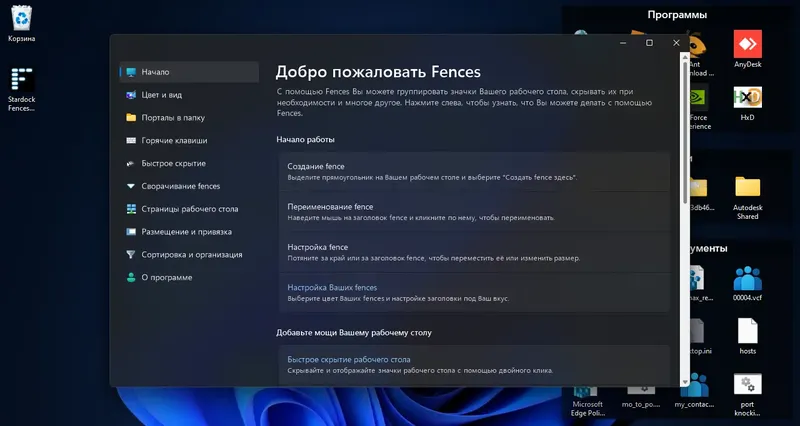Close the Fences settings window
800x426 pixels.
(676, 43)
